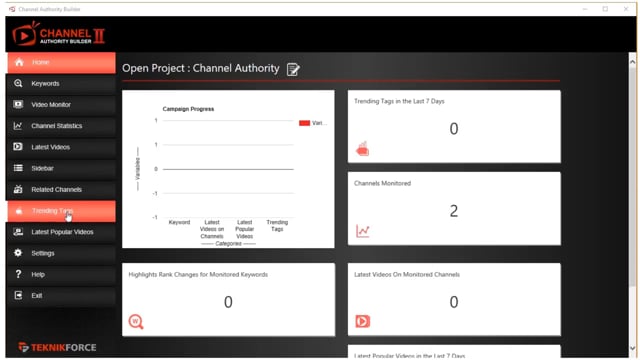The height and width of the screenshot is (360, 640).
Task: Click the Help question mark icon
Action: [18, 274]
